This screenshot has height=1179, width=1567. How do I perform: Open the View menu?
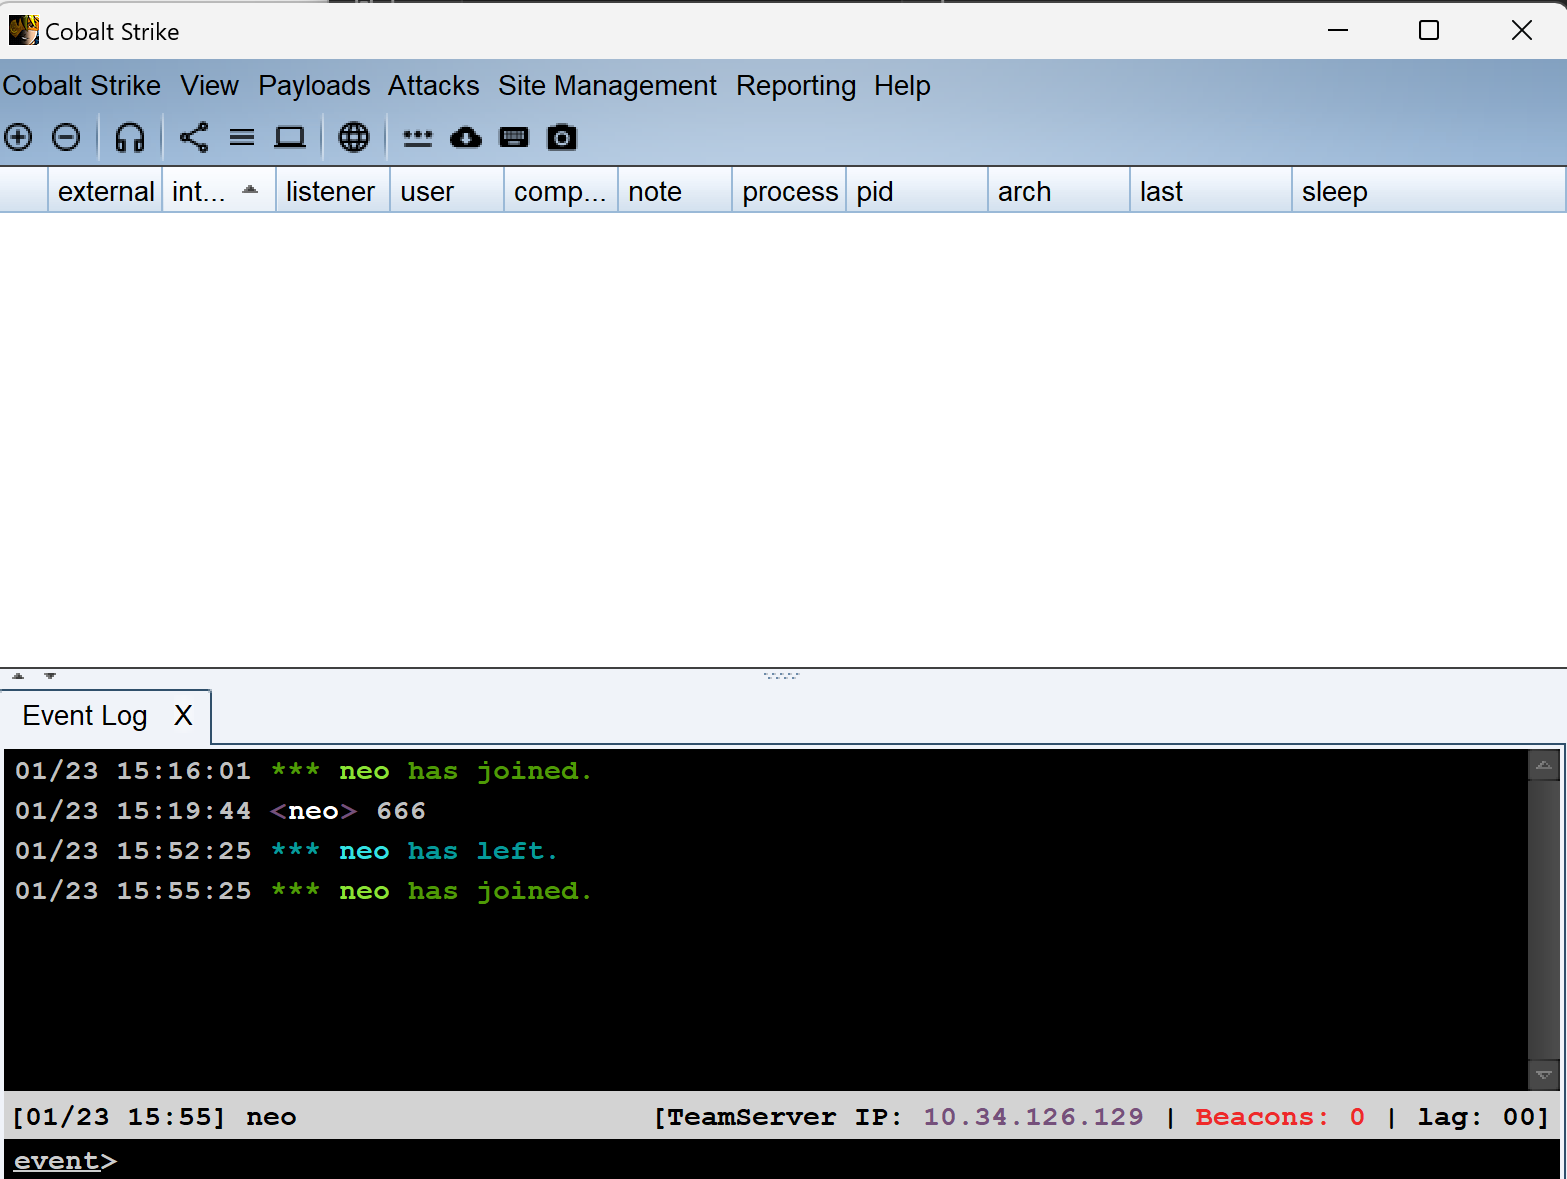point(210,86)
